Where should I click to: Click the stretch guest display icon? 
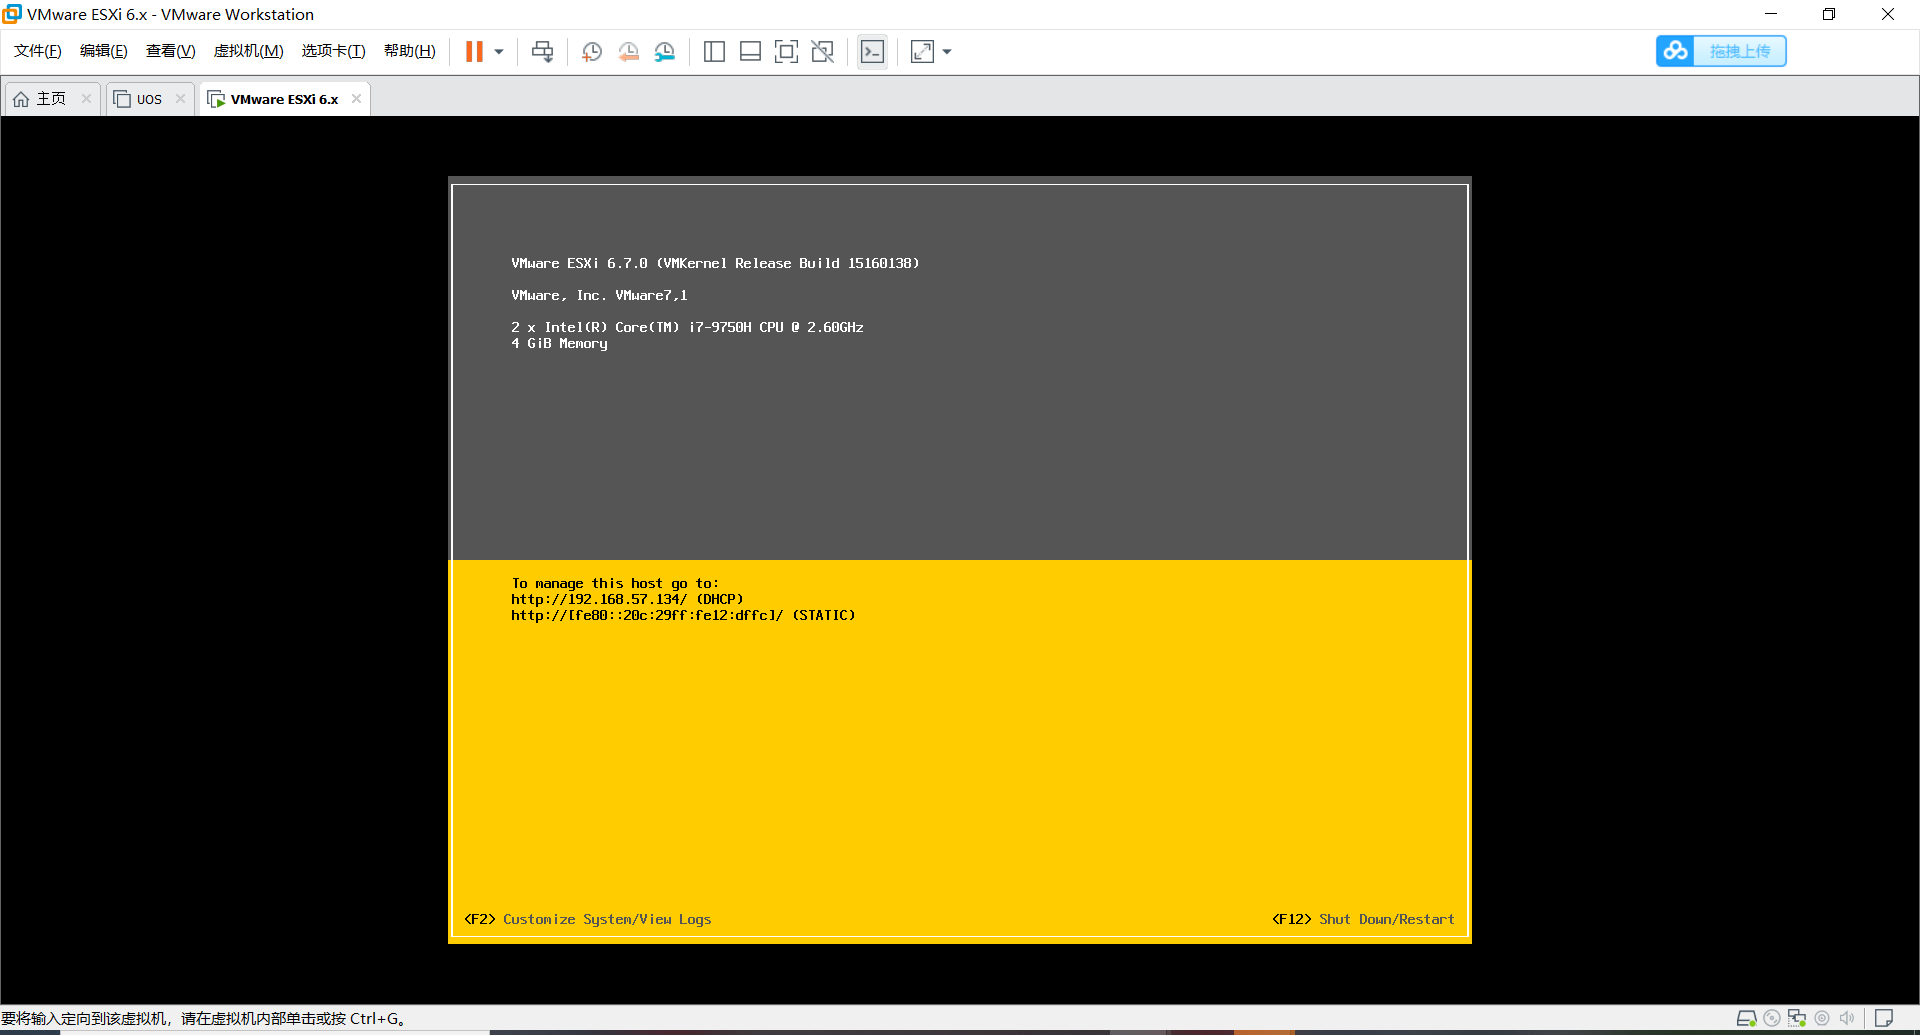[922, 51]
